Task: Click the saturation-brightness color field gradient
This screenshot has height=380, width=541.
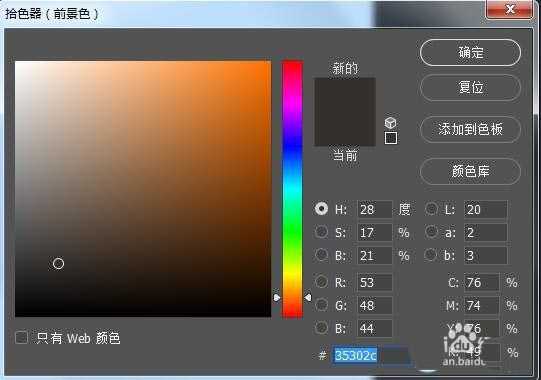Action: click(143, 189)
